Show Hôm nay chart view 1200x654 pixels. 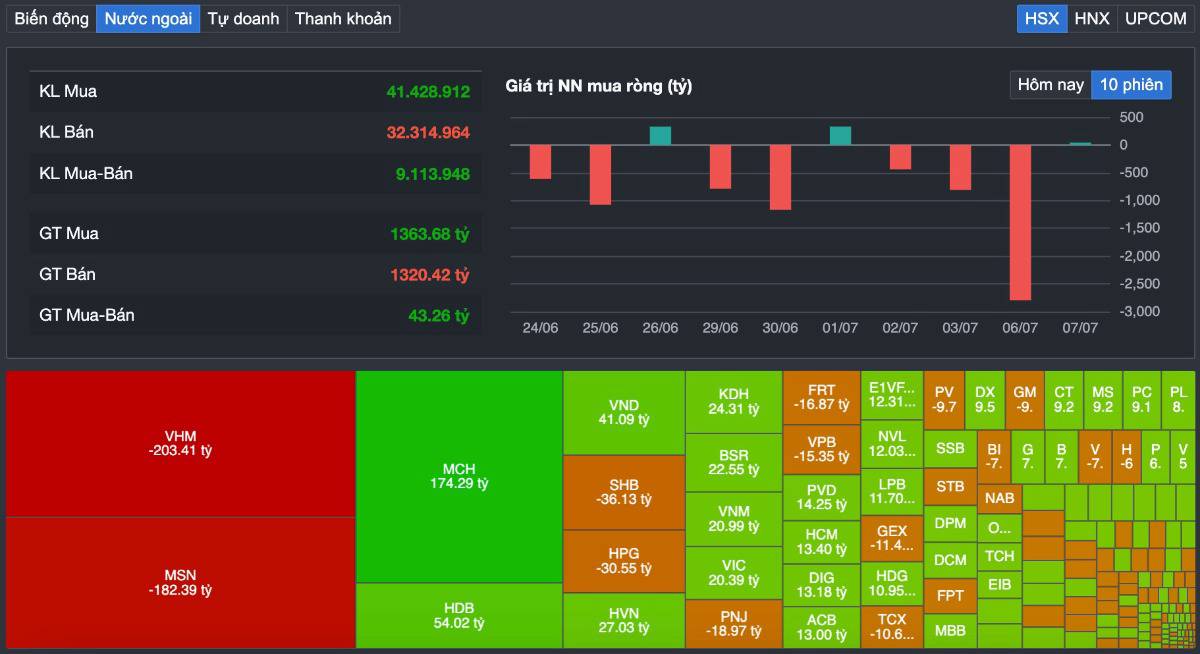[x=1050, y=85]
